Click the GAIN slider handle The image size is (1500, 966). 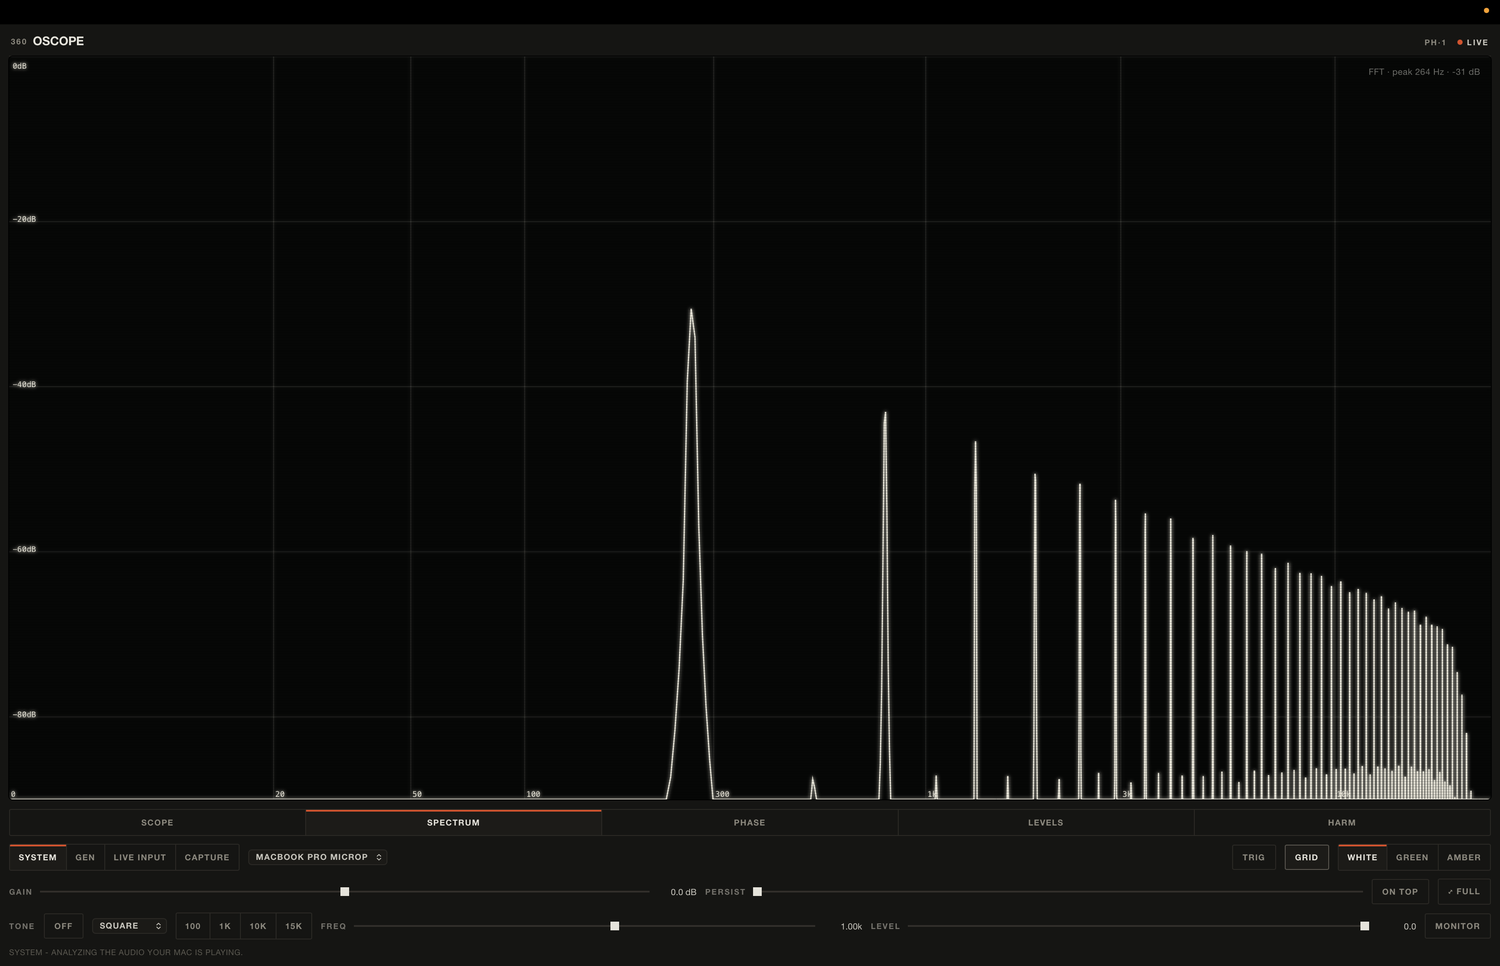(x=345, y=892)
